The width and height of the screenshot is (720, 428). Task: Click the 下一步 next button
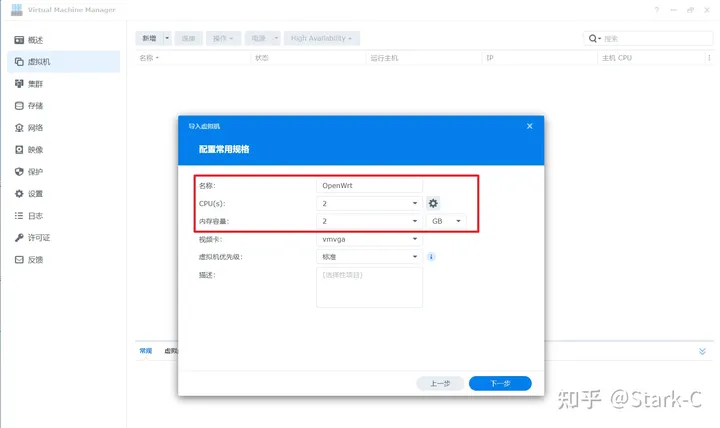(x=500, y=383)
